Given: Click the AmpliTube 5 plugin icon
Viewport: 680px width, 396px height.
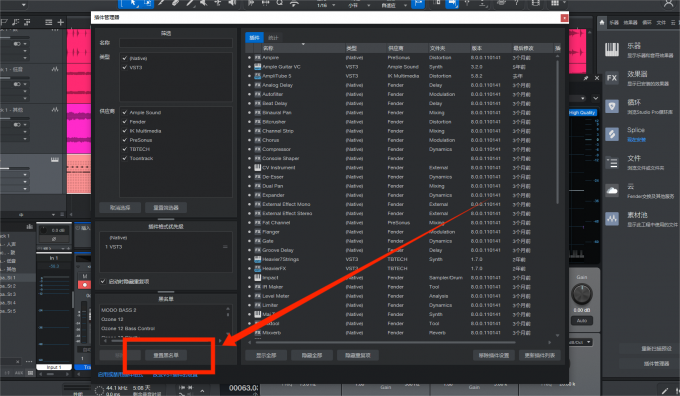Looking at the screenshot, I should coord(258,76).
